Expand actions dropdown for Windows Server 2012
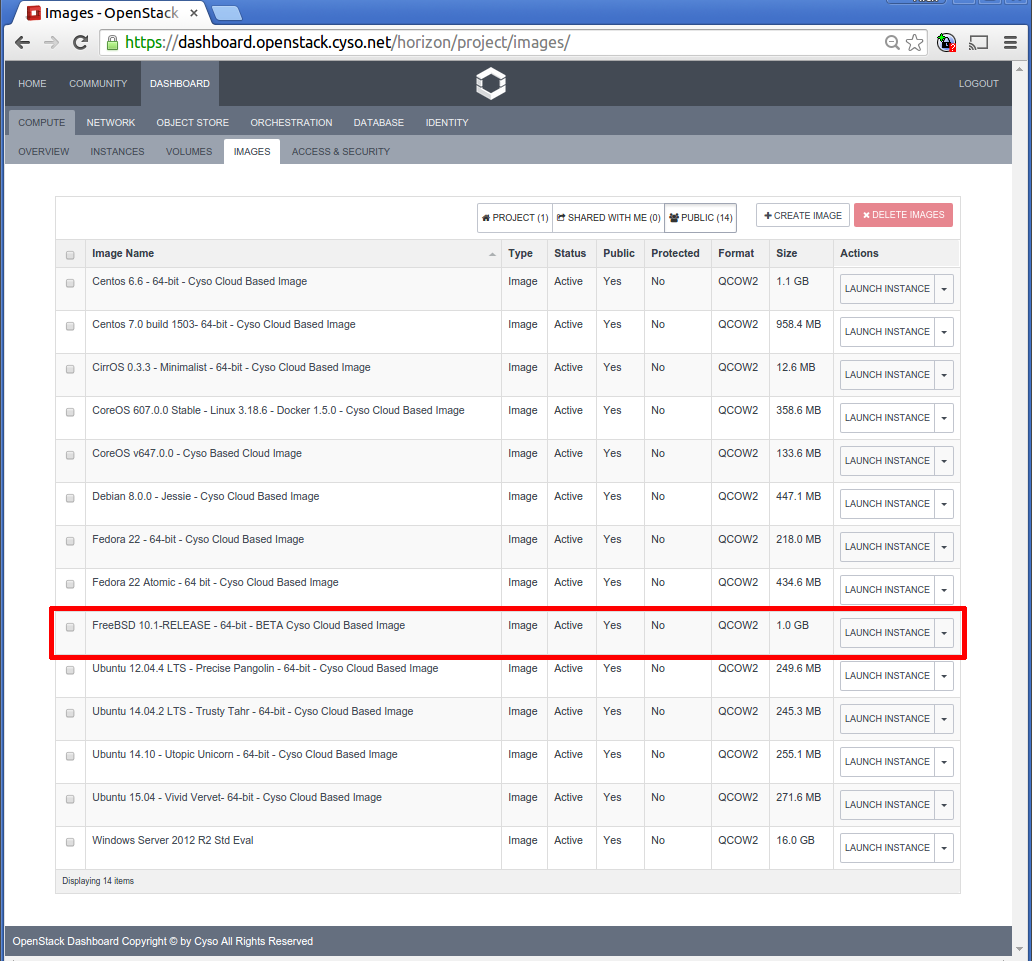 pyautogui.click(x=944, y=848)
